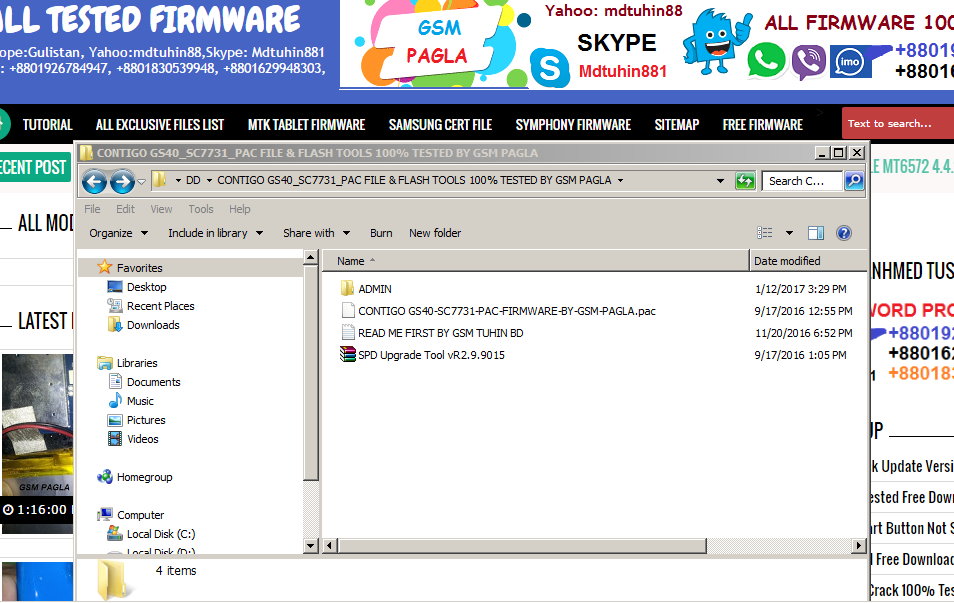Refresh the folder with the green arrows button
Screen dimensions: 954x603
coord(745,181)
